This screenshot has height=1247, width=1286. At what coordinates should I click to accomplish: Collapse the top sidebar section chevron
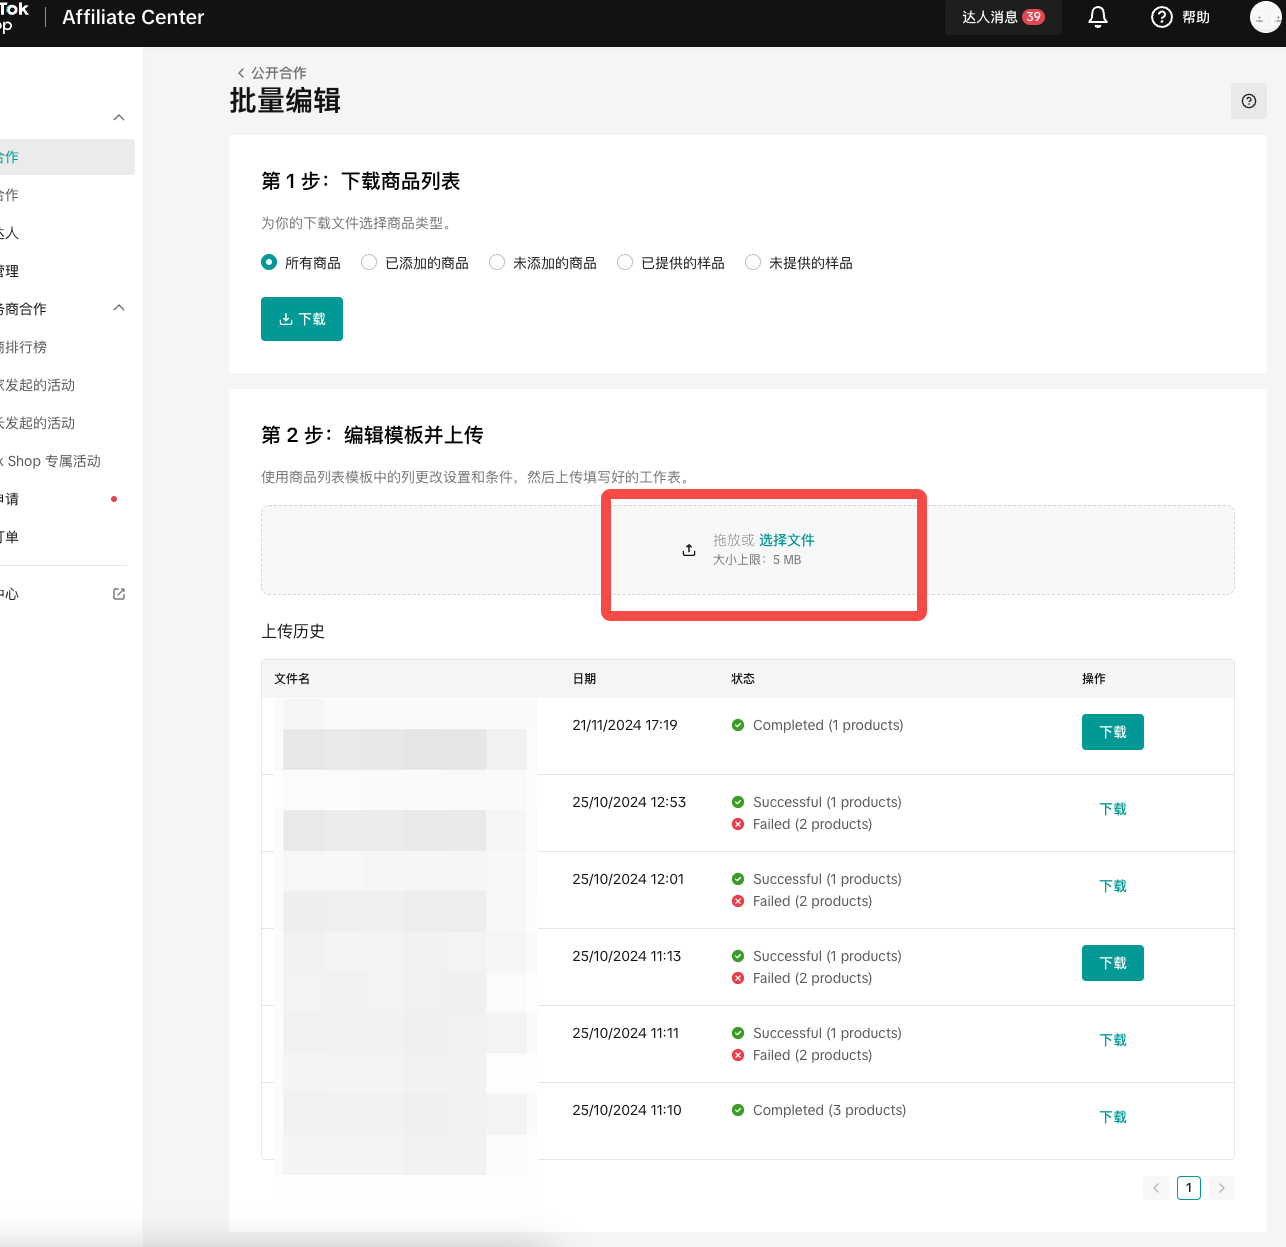coord(119,118)
